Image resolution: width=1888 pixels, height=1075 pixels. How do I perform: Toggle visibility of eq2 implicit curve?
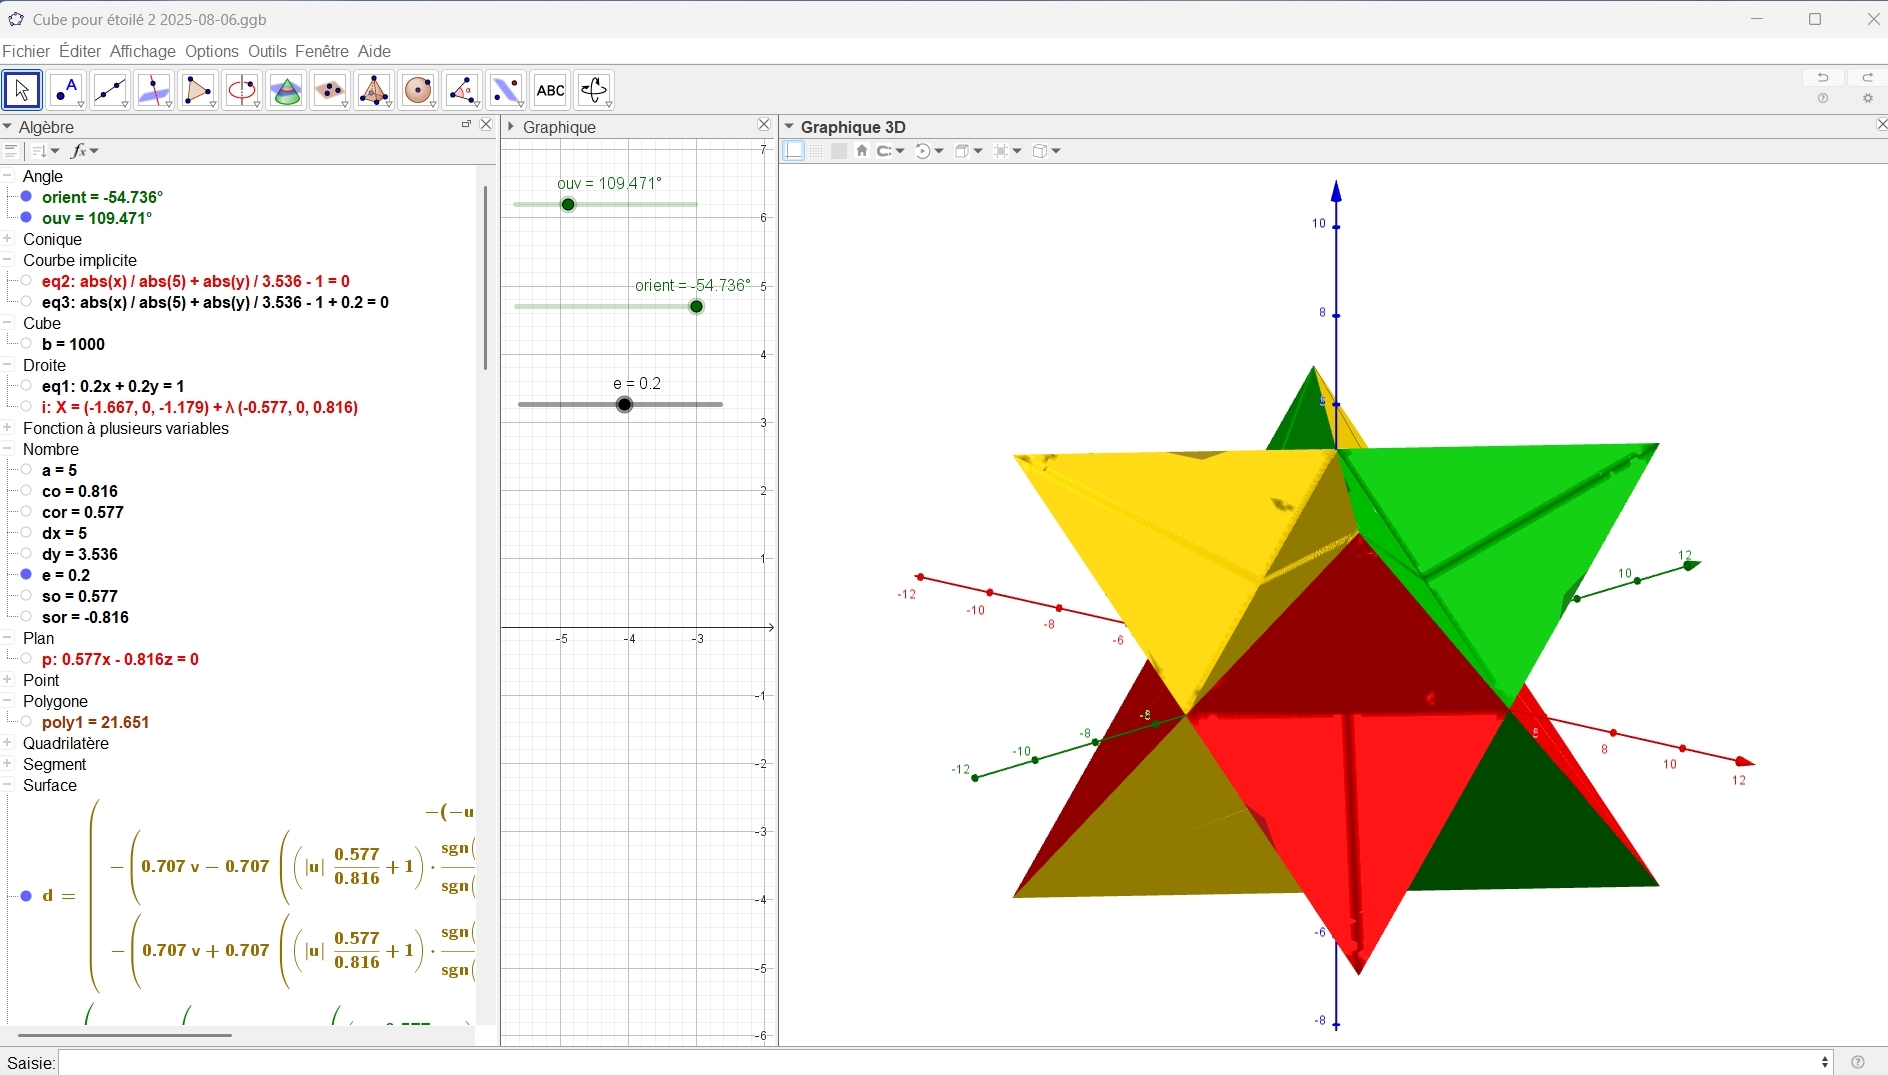[x=27, y=282]
